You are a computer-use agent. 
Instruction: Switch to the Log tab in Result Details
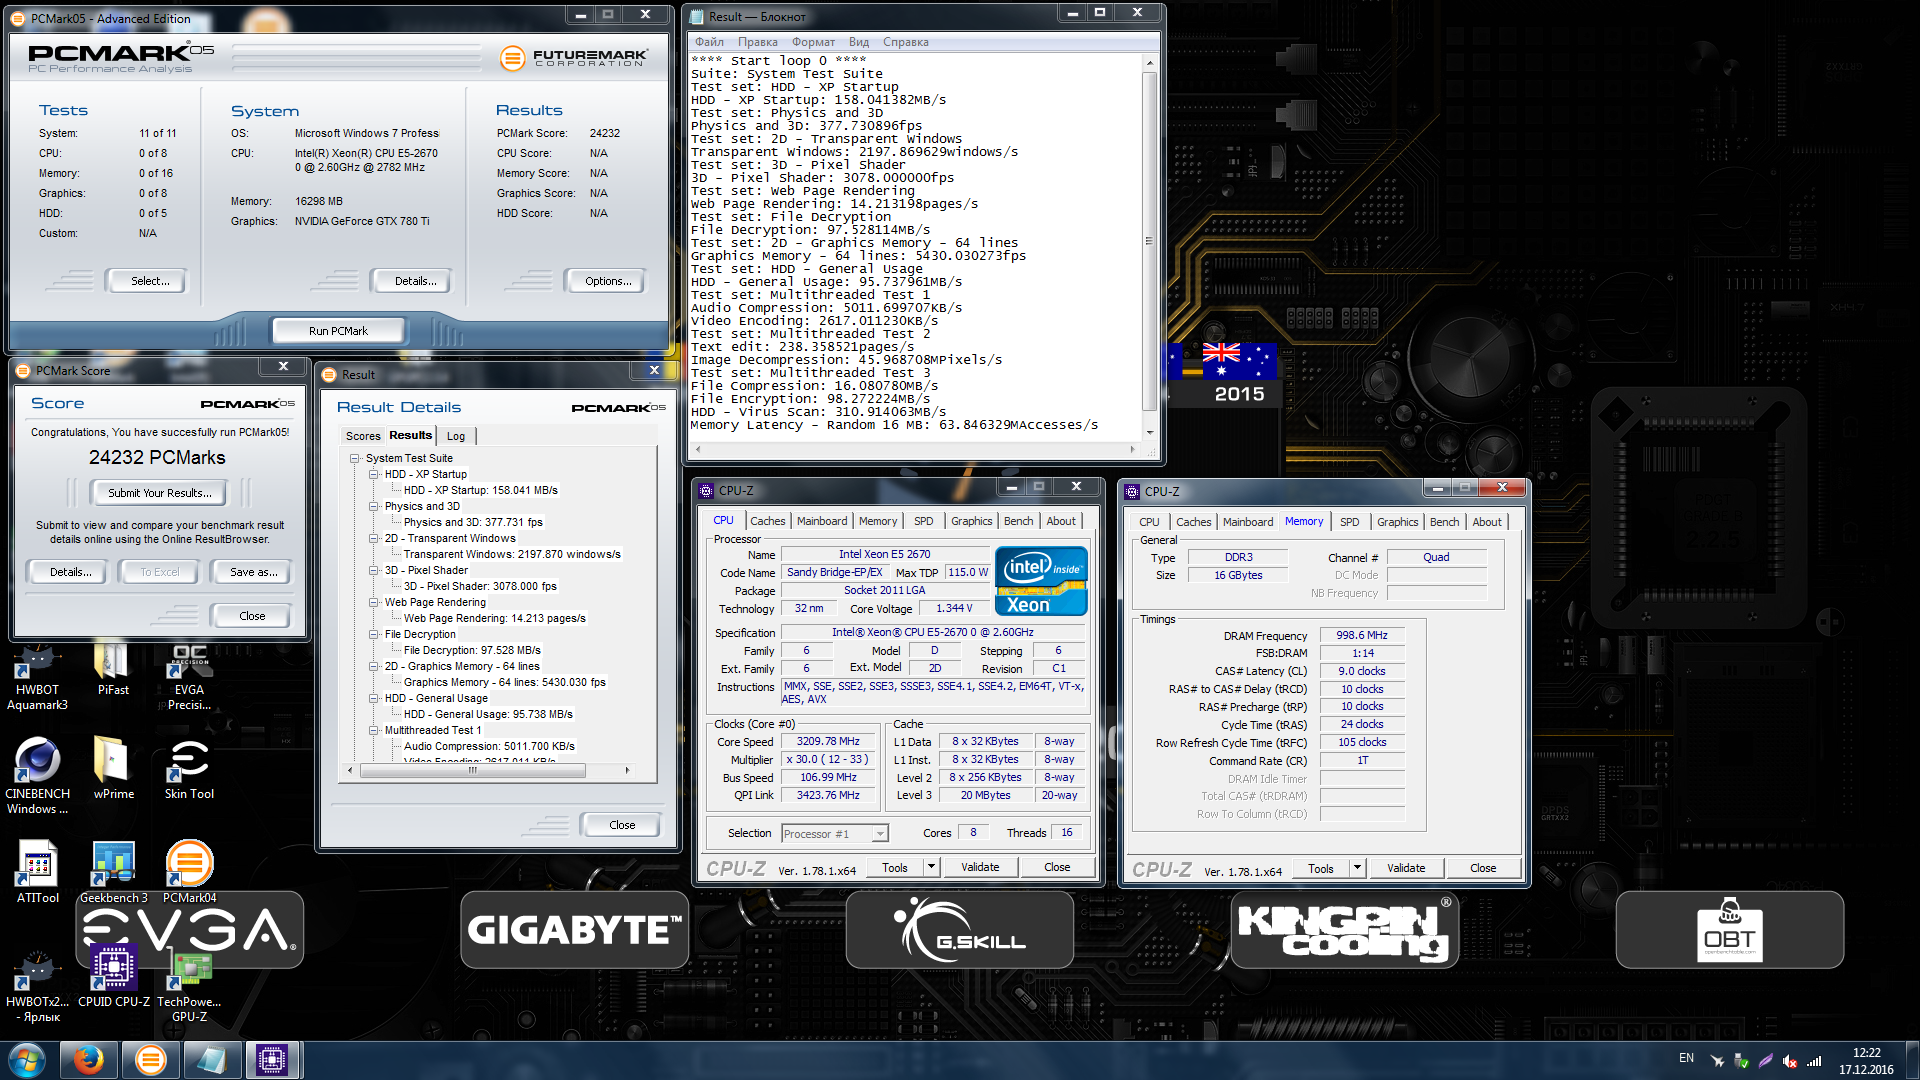click(456, 436)
